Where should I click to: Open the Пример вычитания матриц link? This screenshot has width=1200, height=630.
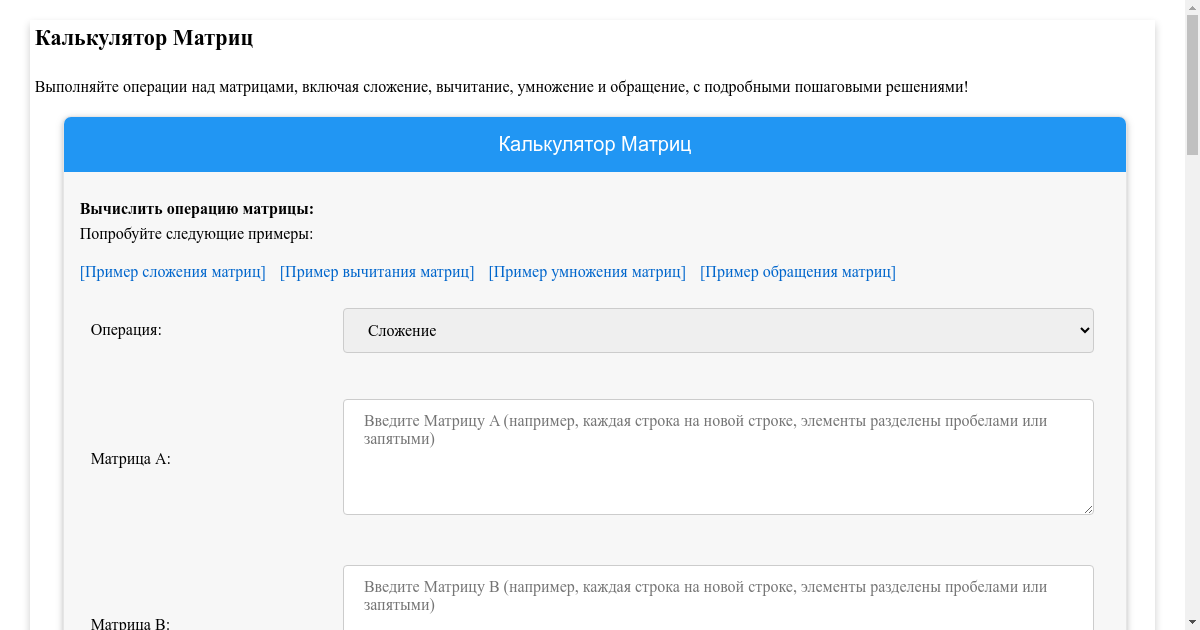(x=377, y=272)
